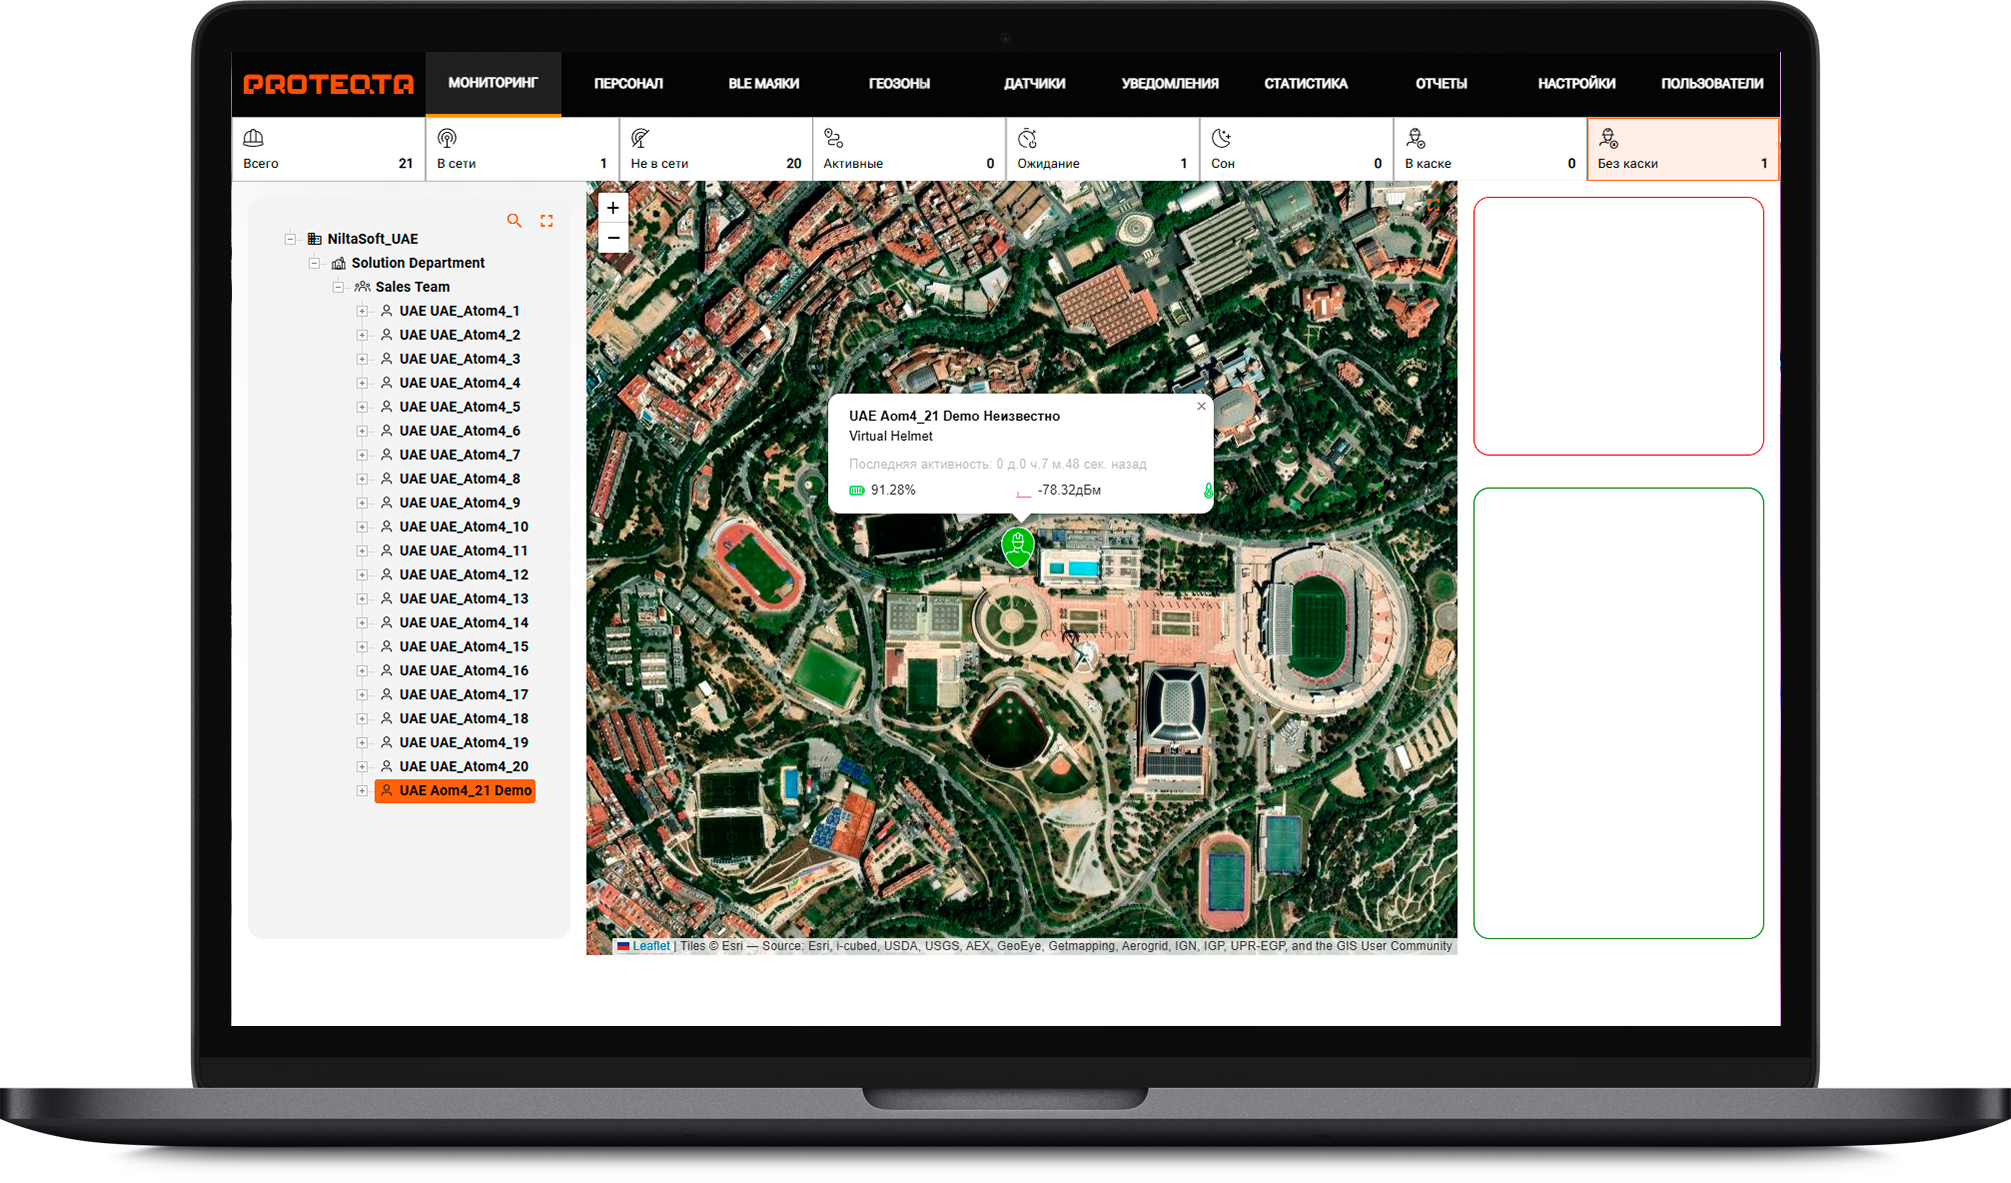
Task: Open the Геозоны tab
Action: [899, 84]
